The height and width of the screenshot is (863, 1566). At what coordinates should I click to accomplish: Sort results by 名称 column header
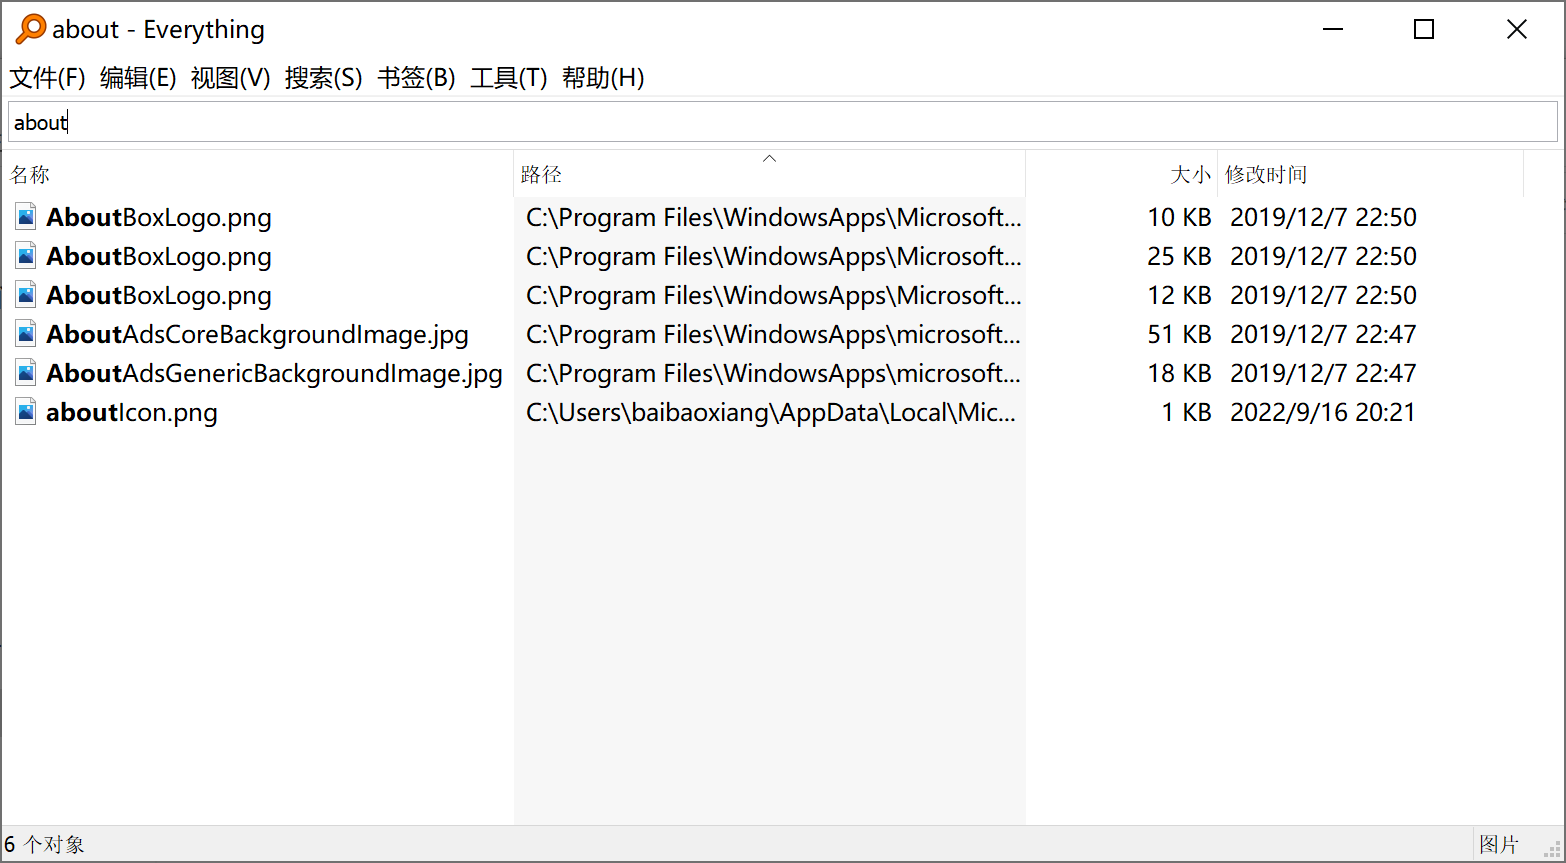[258, 175]
